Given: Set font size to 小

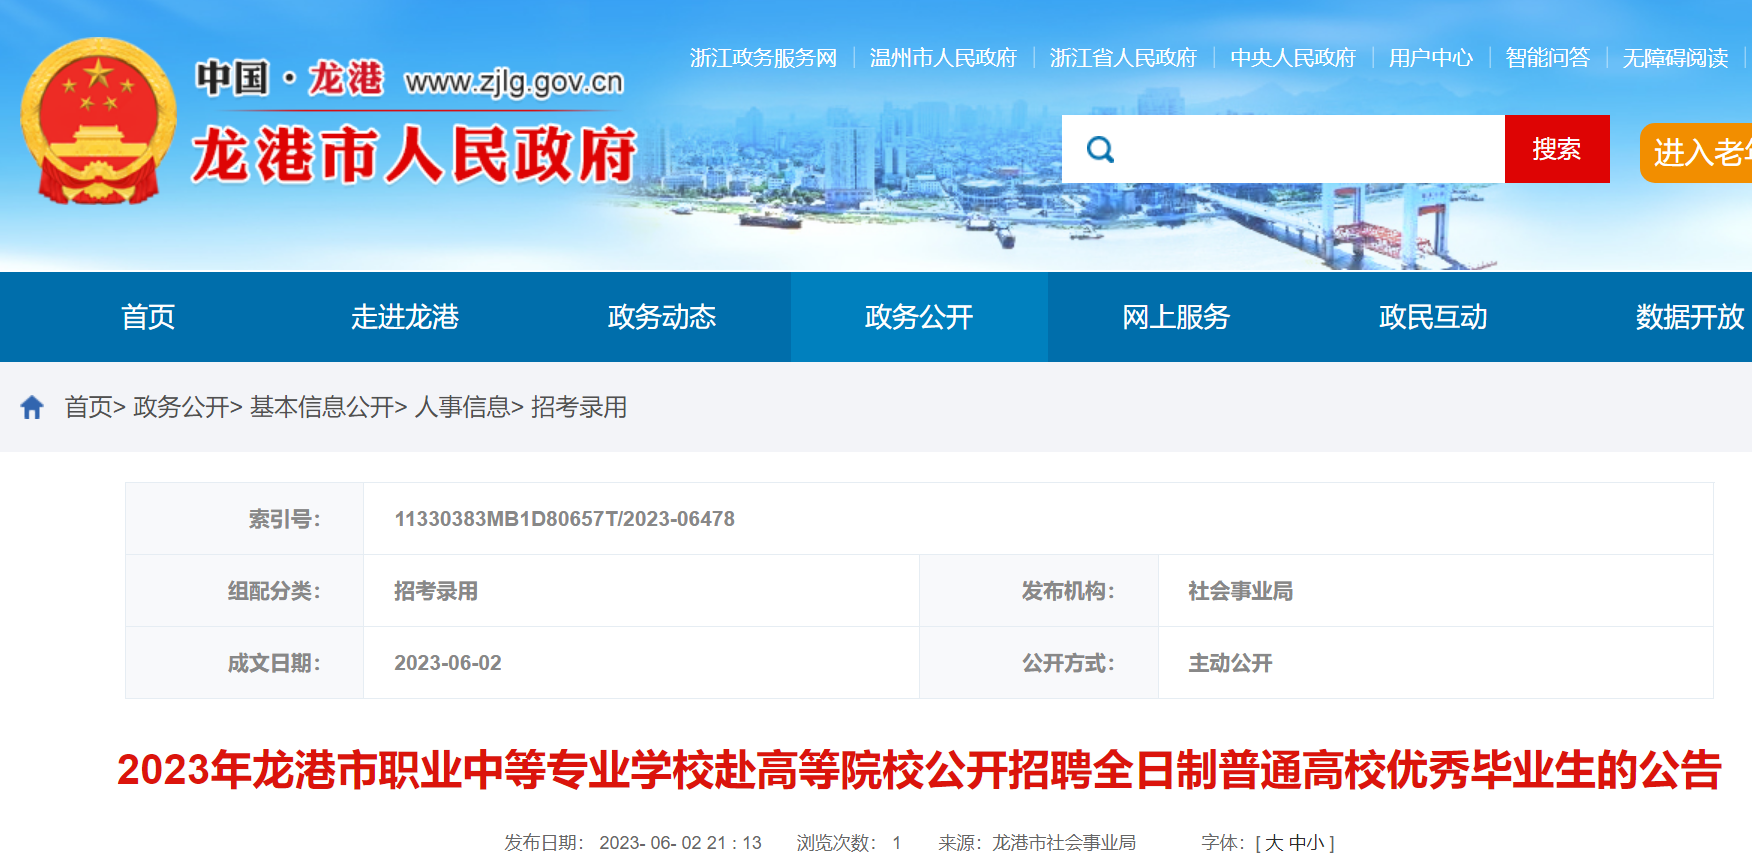Looking at the screenshot, I should pos(1316,843).
